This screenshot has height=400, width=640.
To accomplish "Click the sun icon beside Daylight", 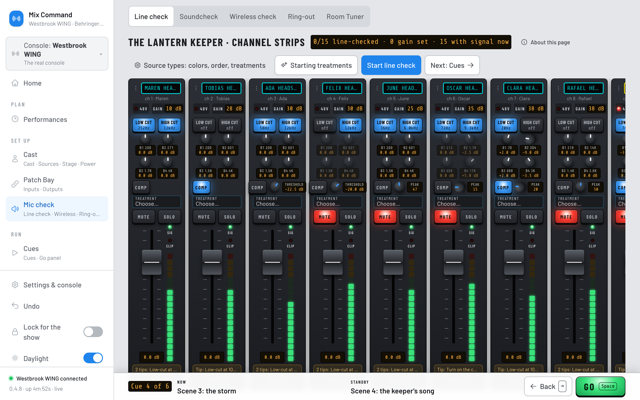I will pyautogui.click(x=15, y=358).
